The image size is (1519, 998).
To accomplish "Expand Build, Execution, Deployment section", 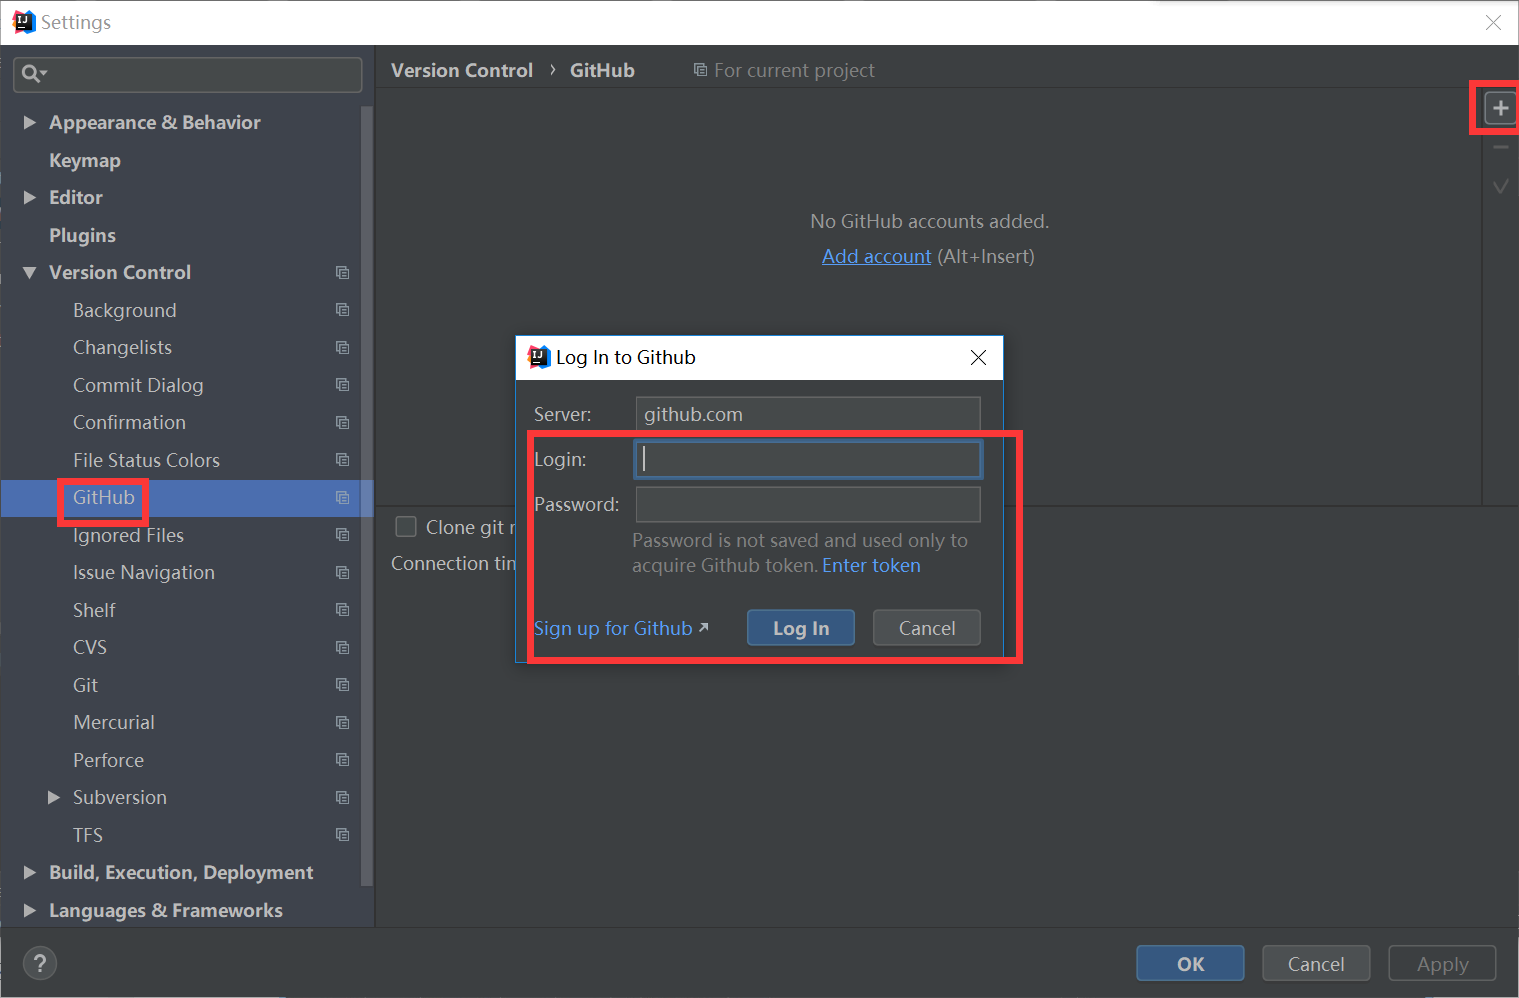I will 29,872.
